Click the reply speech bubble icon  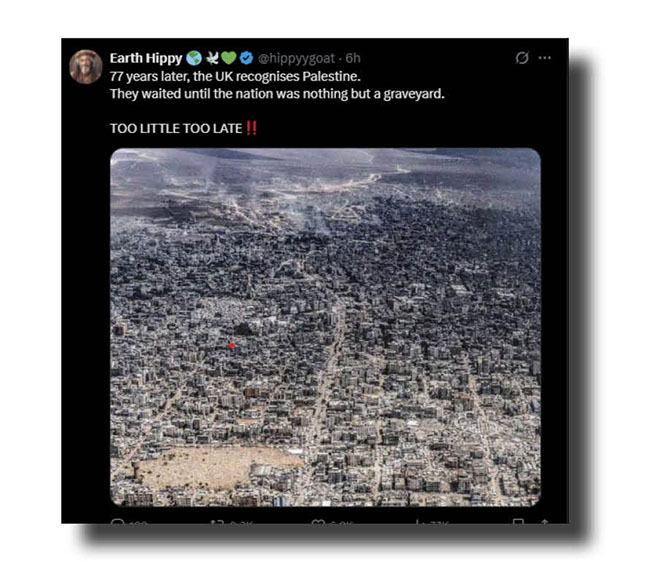(x=118, y=521)
